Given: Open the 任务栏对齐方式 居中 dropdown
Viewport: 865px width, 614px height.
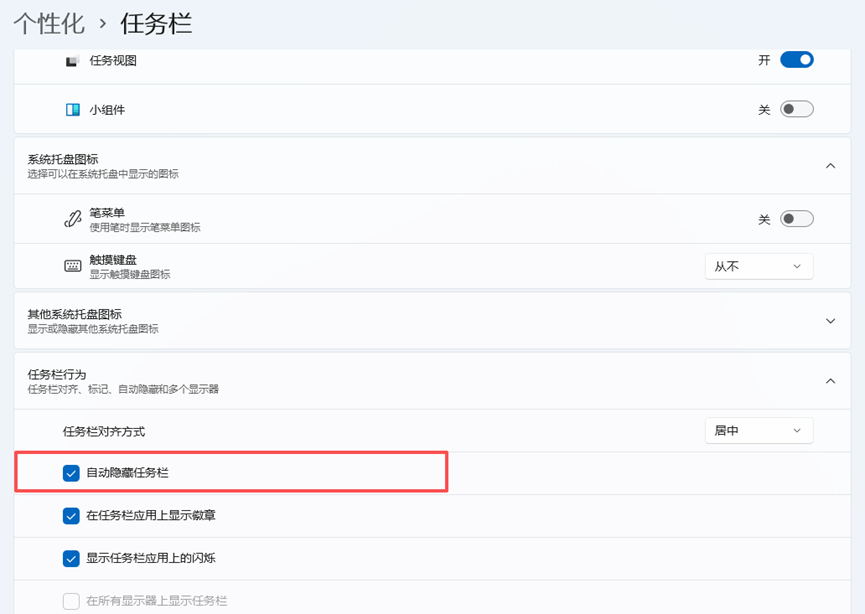Looking at the screenshot, I should click(x=758, y=430).
